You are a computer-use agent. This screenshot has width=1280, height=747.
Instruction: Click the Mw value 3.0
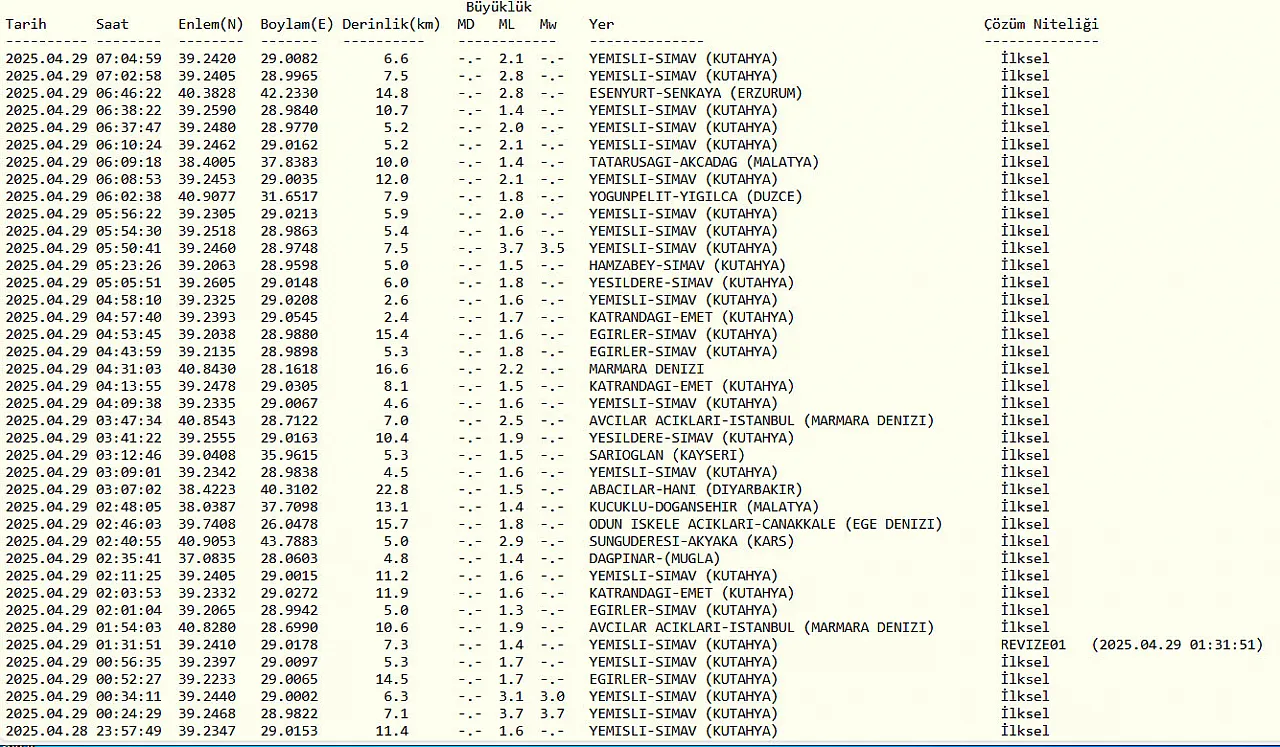pyautogui.click(x=552, y=697)
